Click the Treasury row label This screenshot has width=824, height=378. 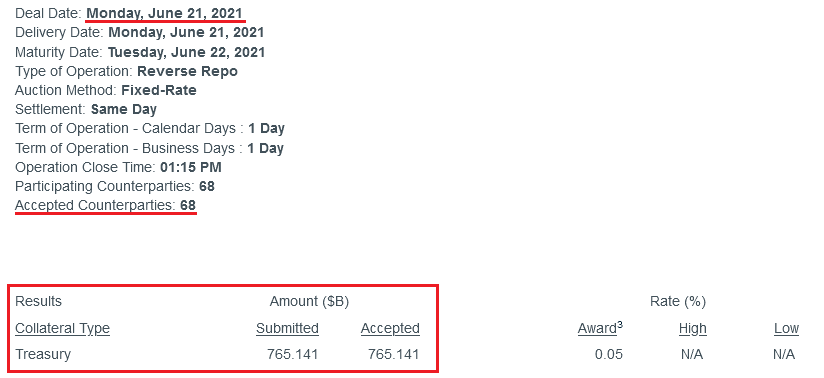[x=43, y=354]
